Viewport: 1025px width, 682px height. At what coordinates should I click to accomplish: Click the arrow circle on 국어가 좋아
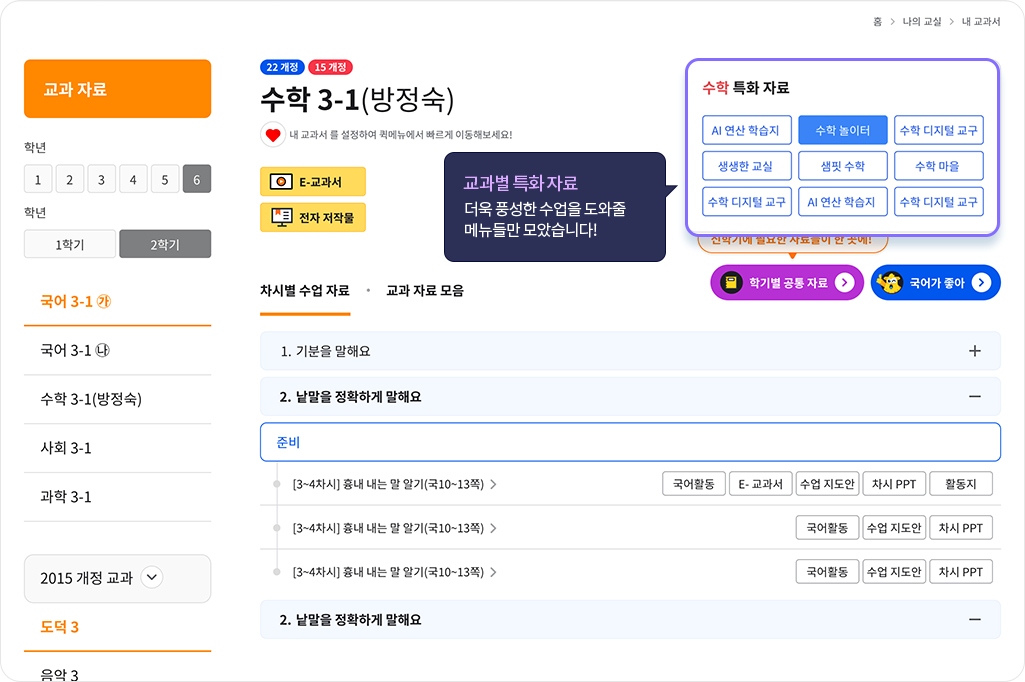click(981, 282)
